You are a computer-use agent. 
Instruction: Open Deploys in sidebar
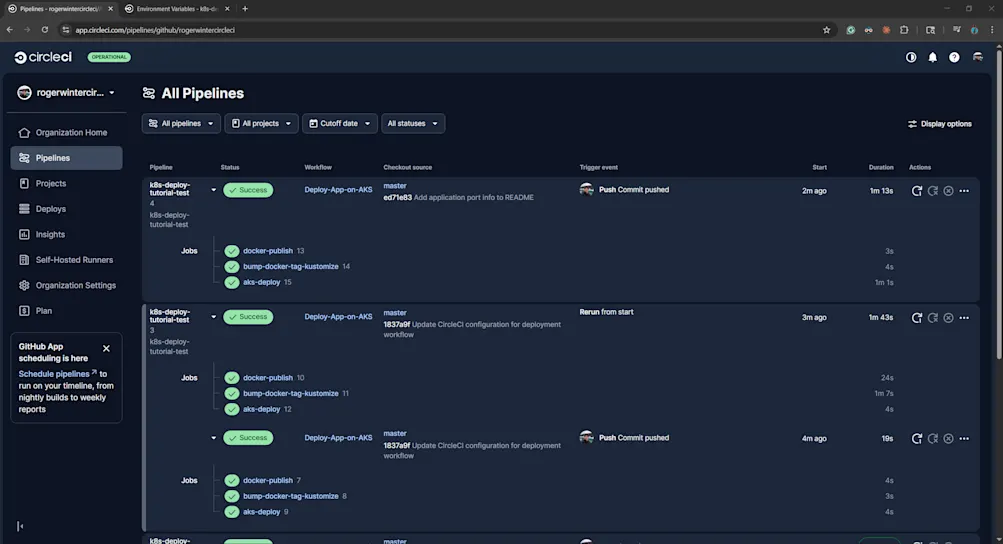point(67,209)
